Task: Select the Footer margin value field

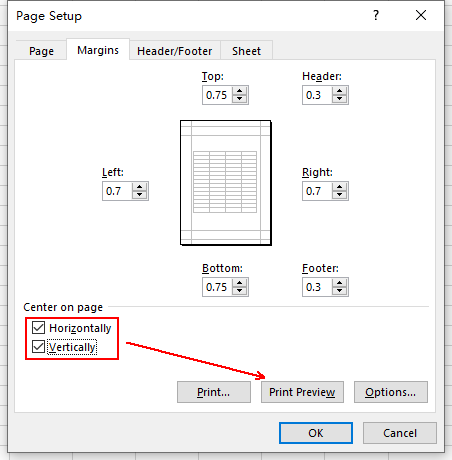Action: (x=317, y=287)
